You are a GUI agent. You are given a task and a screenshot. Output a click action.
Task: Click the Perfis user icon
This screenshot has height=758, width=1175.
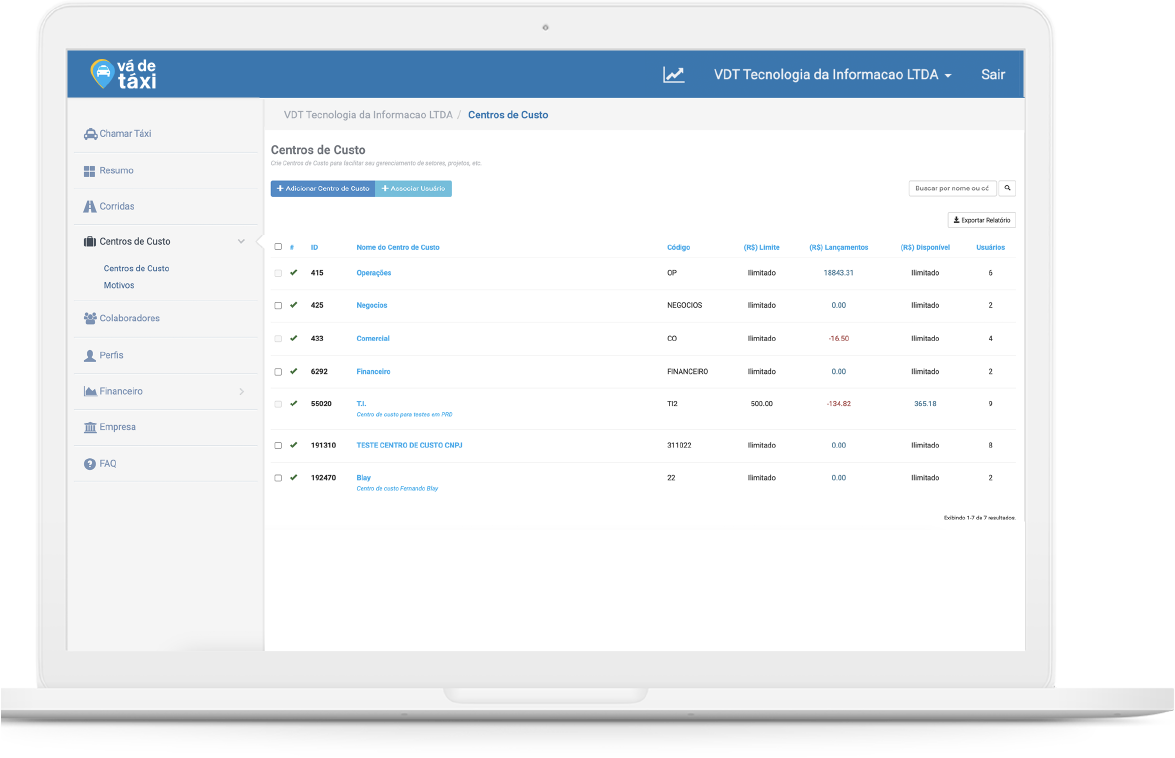coord(90,356)
